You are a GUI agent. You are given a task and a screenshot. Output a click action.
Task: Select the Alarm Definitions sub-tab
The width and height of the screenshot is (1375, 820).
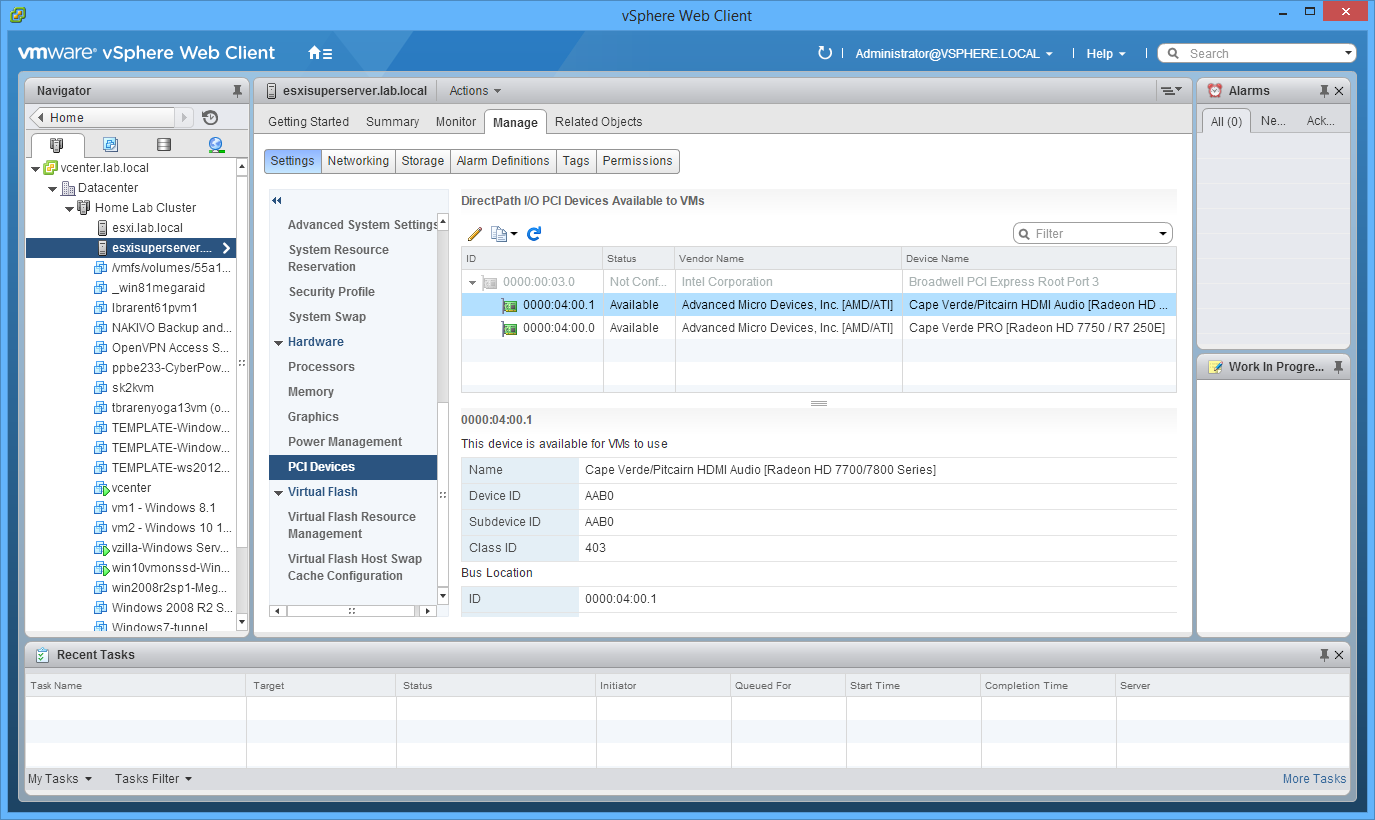[503, 161]
